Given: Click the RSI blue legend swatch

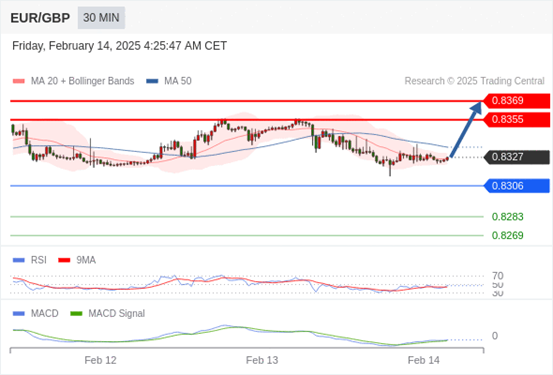Looking at the screenshot, I should pyautogui.click(x=19, y=260).
